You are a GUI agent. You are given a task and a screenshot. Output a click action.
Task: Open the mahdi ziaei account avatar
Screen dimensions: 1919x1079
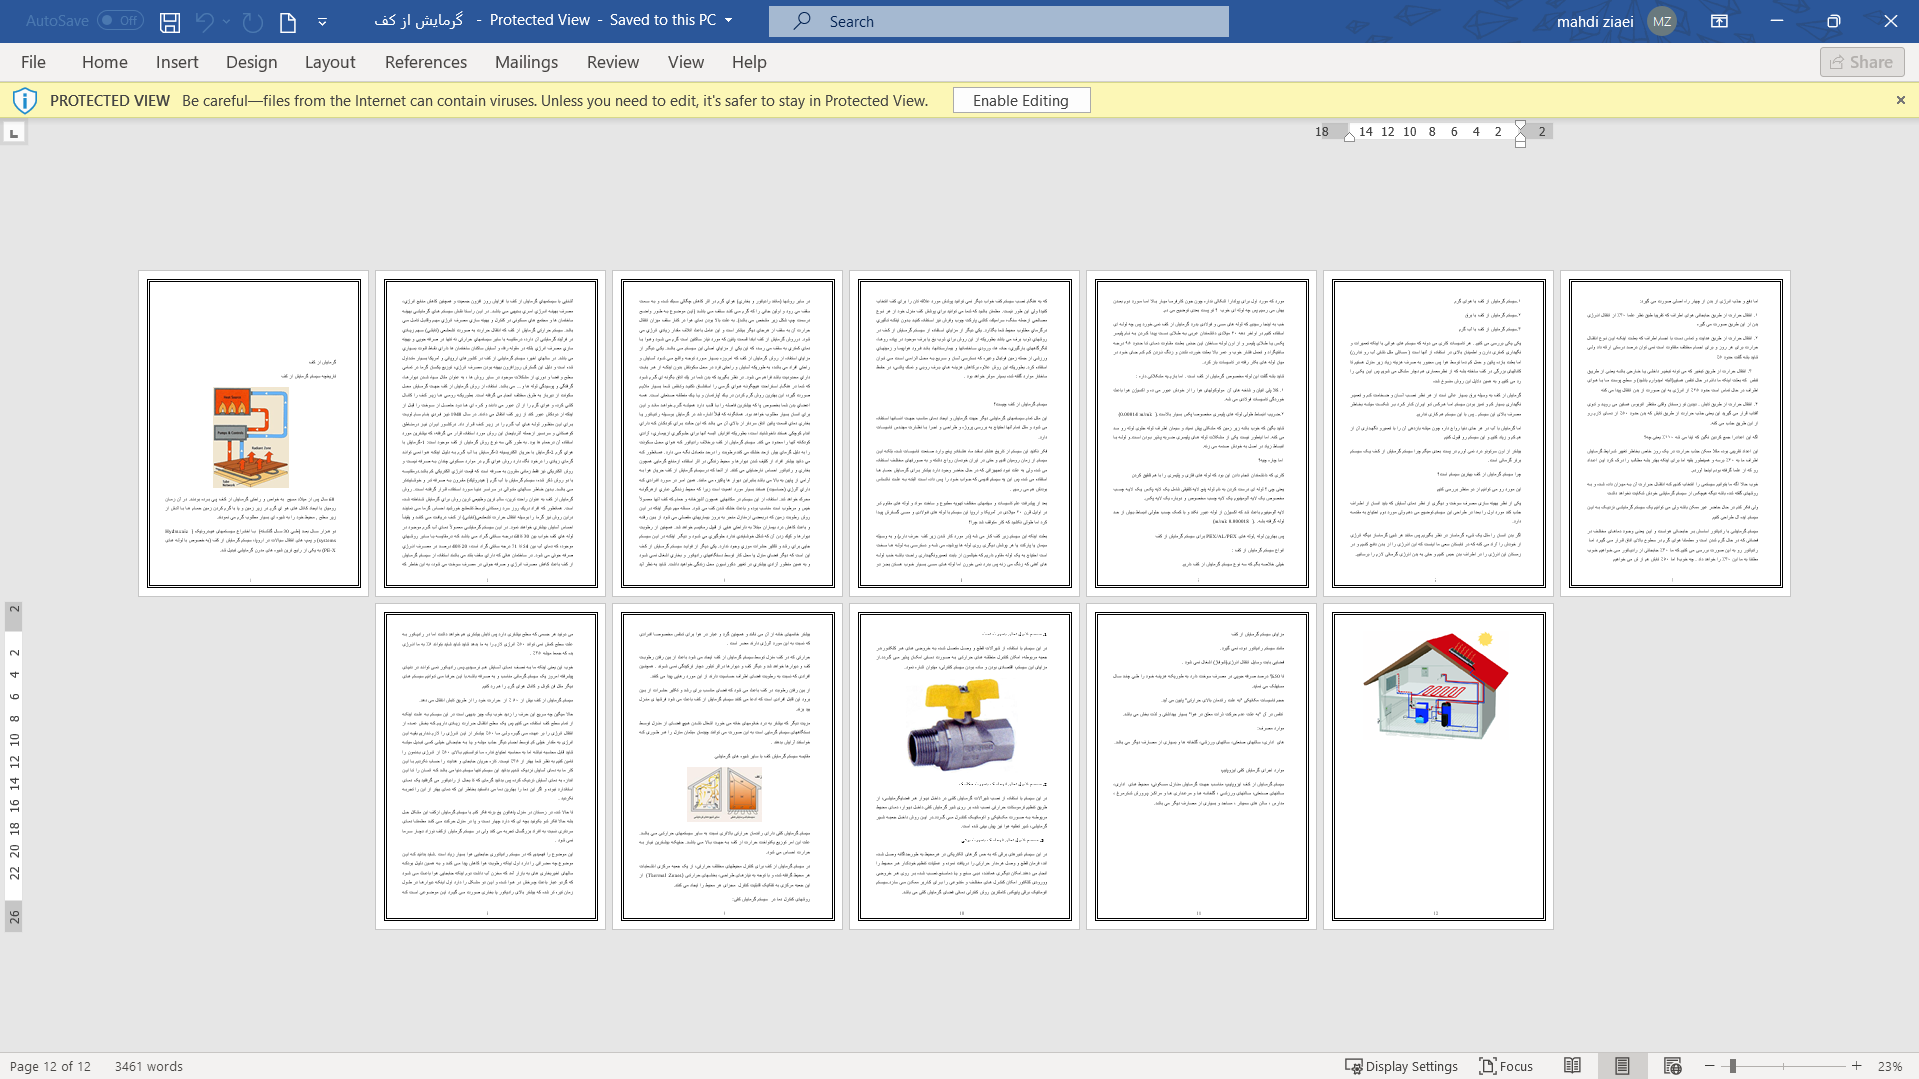(1661, 21)
